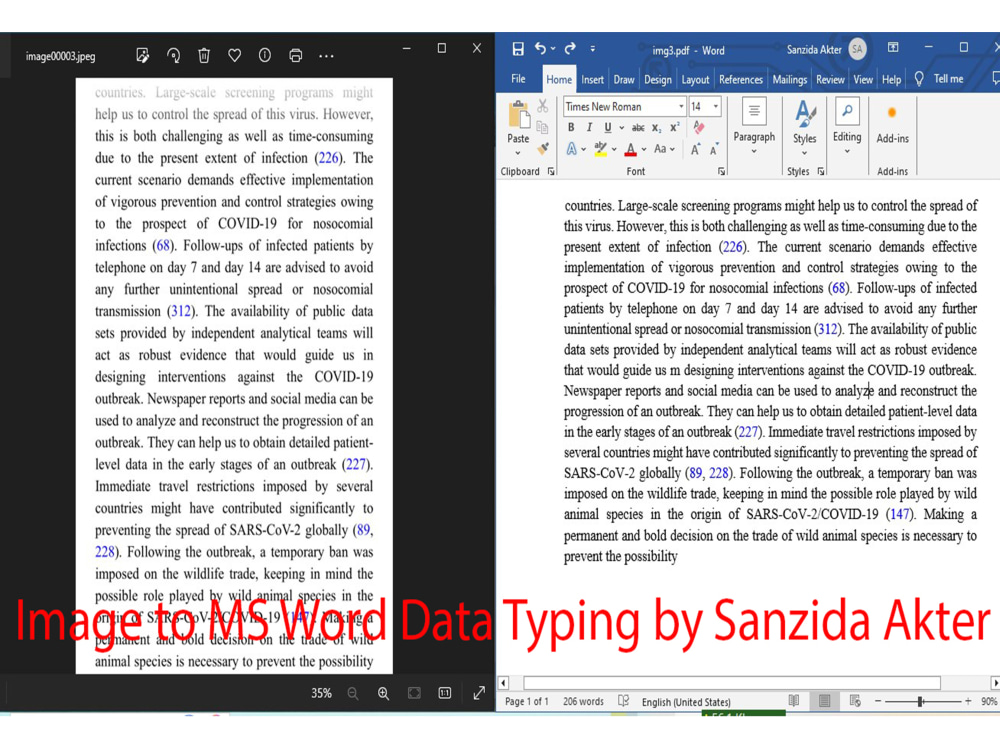Open the font color red A swatch
The height and width of the screenshot is (750, 1000).
tap(631, 149)
